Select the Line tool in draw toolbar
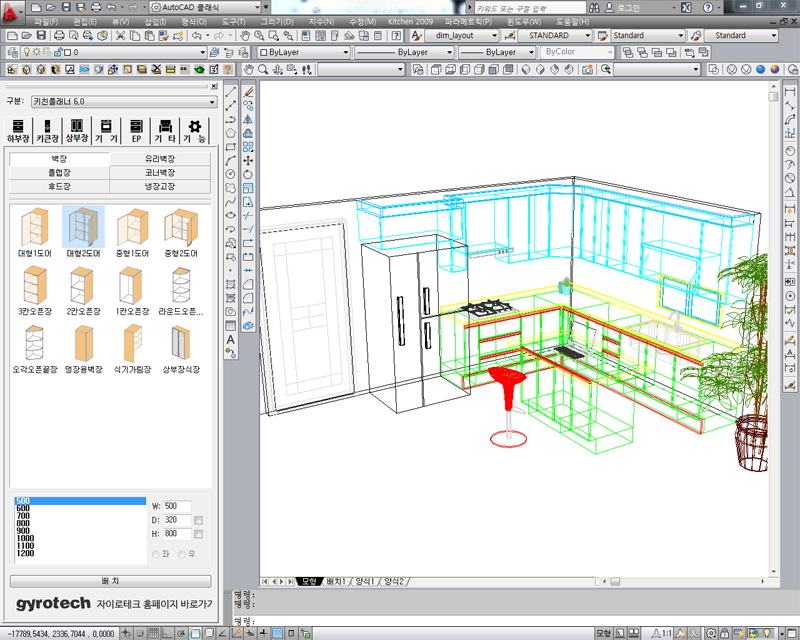The image size is (800, 640). tap(231, 92)
